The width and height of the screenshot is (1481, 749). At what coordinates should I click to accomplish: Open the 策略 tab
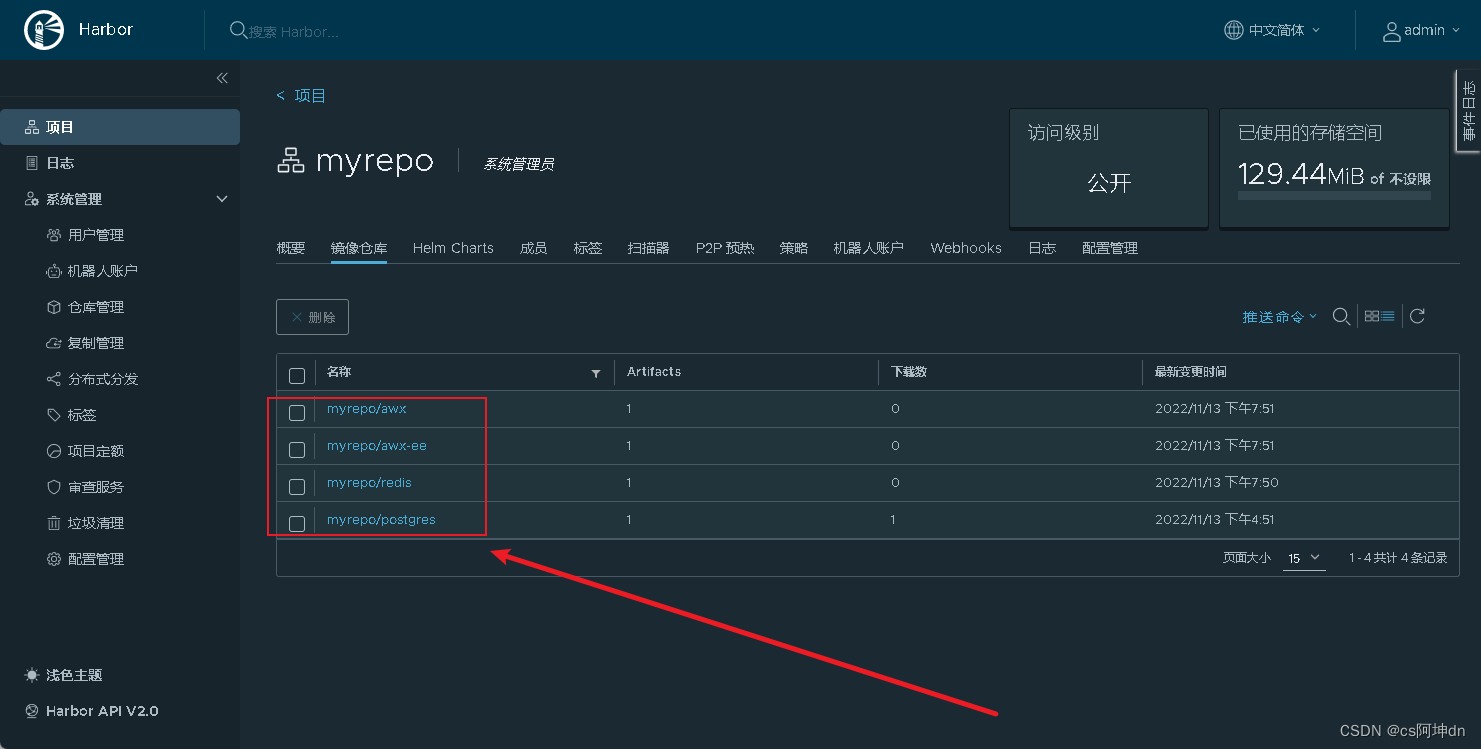[x=794, y=248]
